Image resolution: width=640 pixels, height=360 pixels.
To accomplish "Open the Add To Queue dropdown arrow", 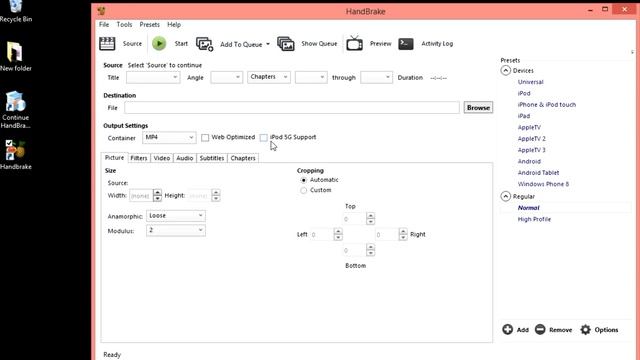I will (268, 44).
